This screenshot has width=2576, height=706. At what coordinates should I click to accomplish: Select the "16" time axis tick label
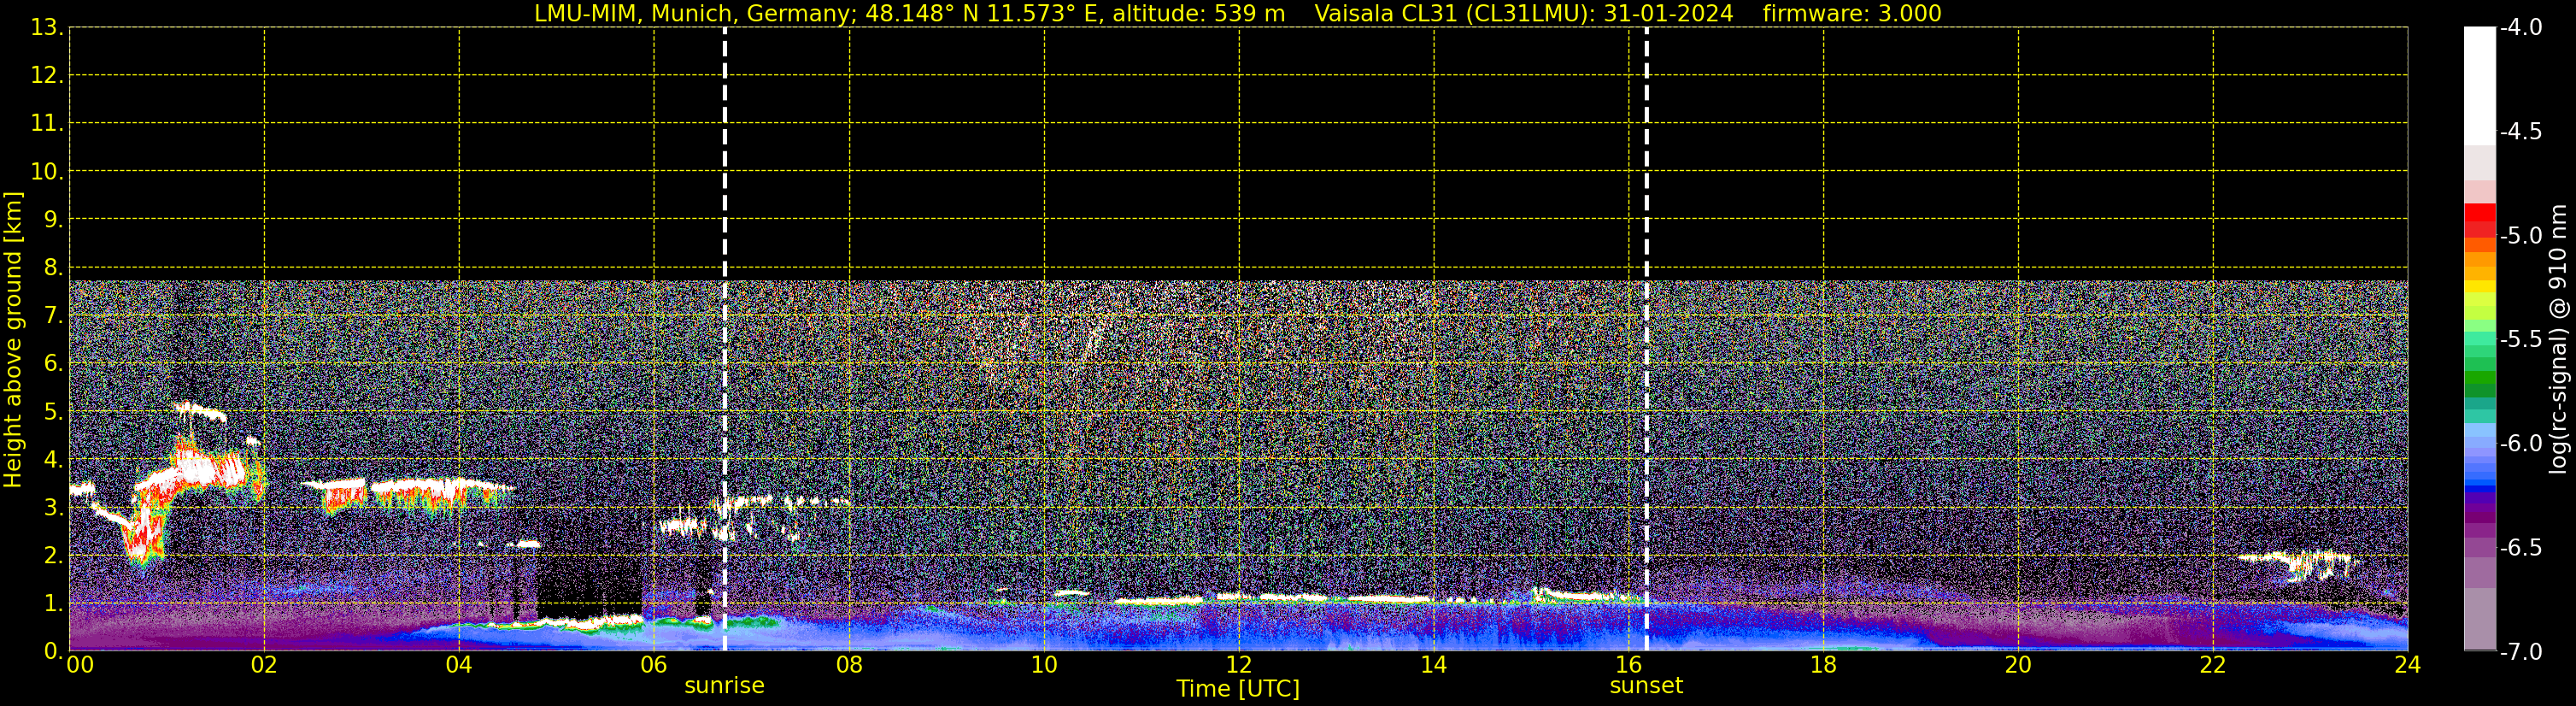click(1629, 666)
